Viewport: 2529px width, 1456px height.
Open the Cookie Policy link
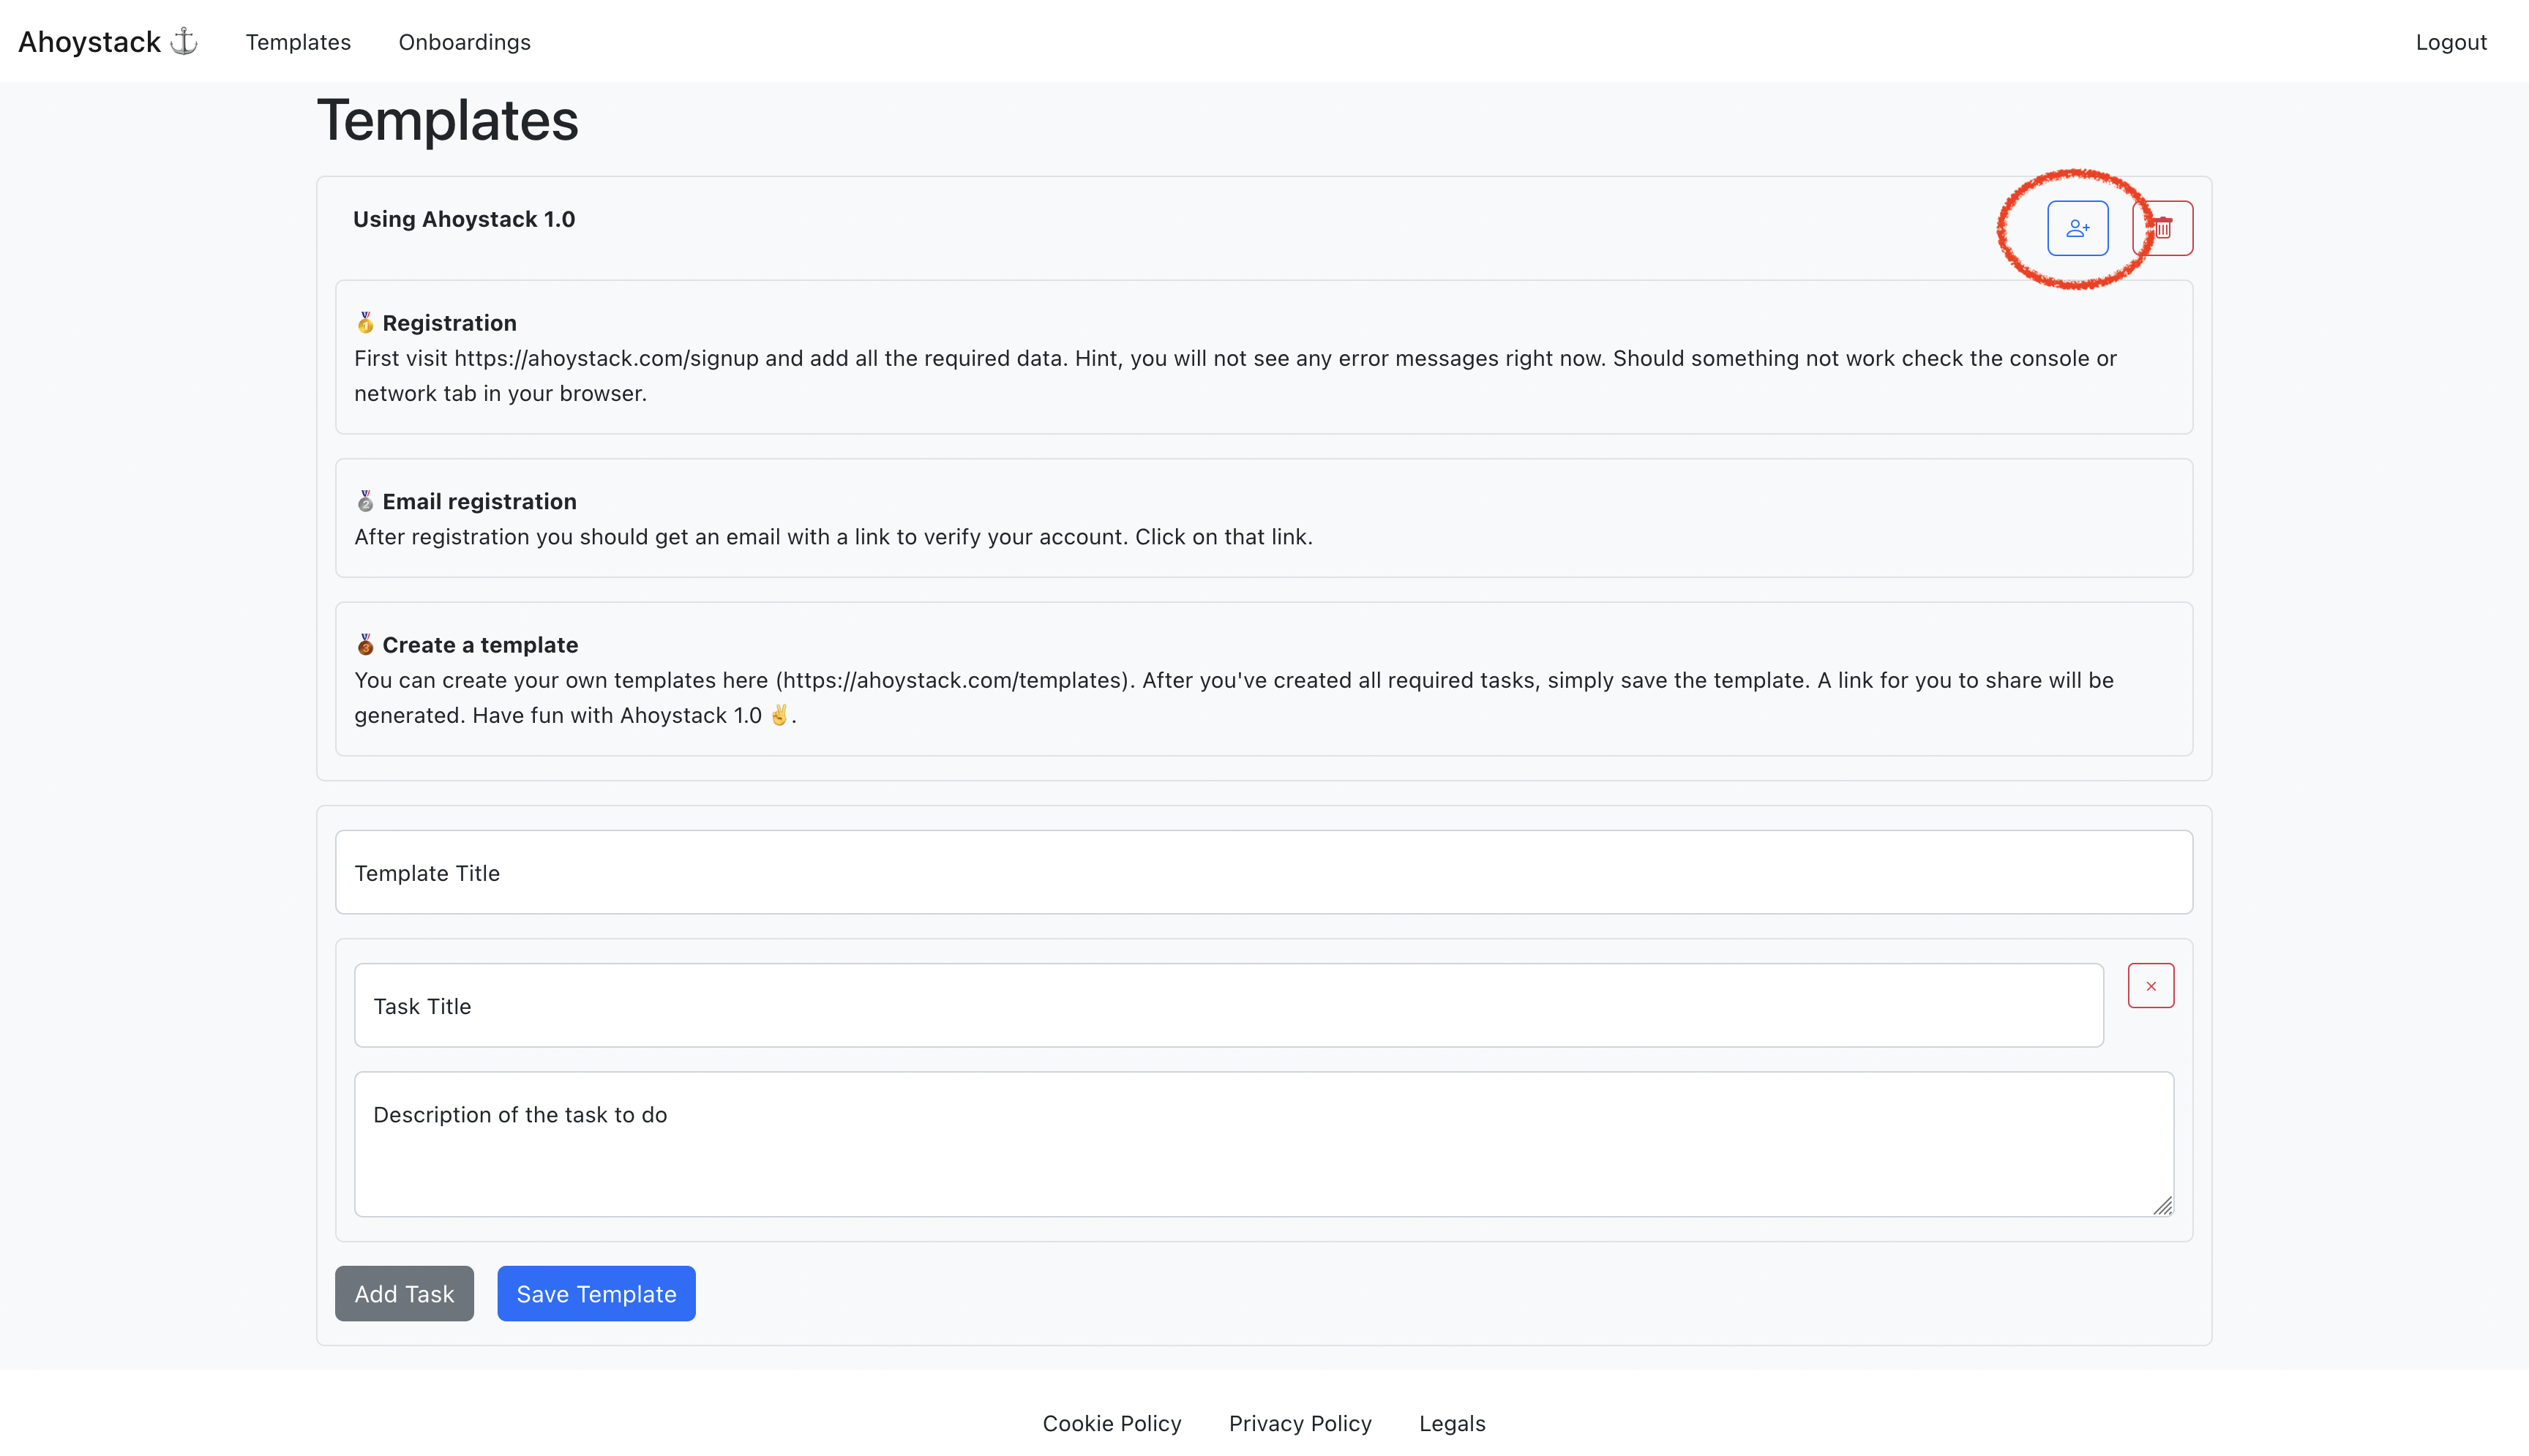coord(1112,1423)
